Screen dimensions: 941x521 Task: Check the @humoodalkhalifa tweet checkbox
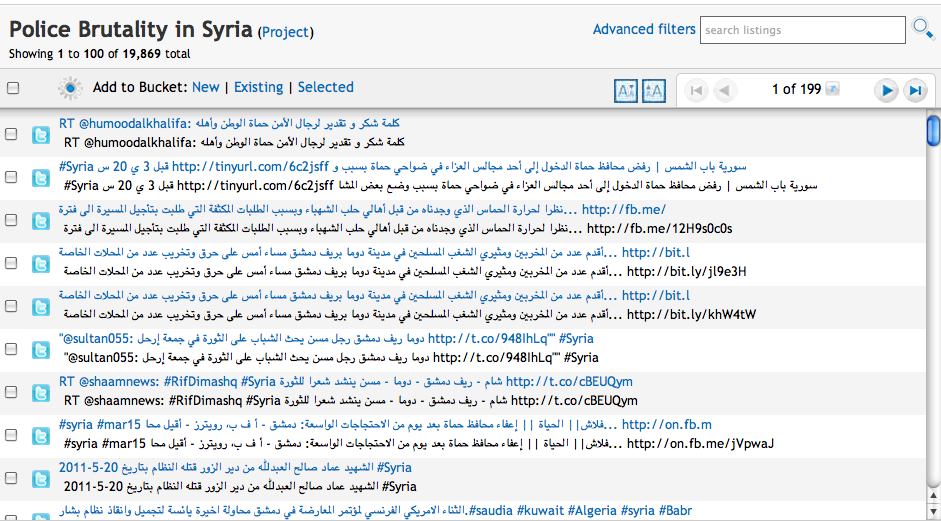pyautogui.click(x=11, y=134)
